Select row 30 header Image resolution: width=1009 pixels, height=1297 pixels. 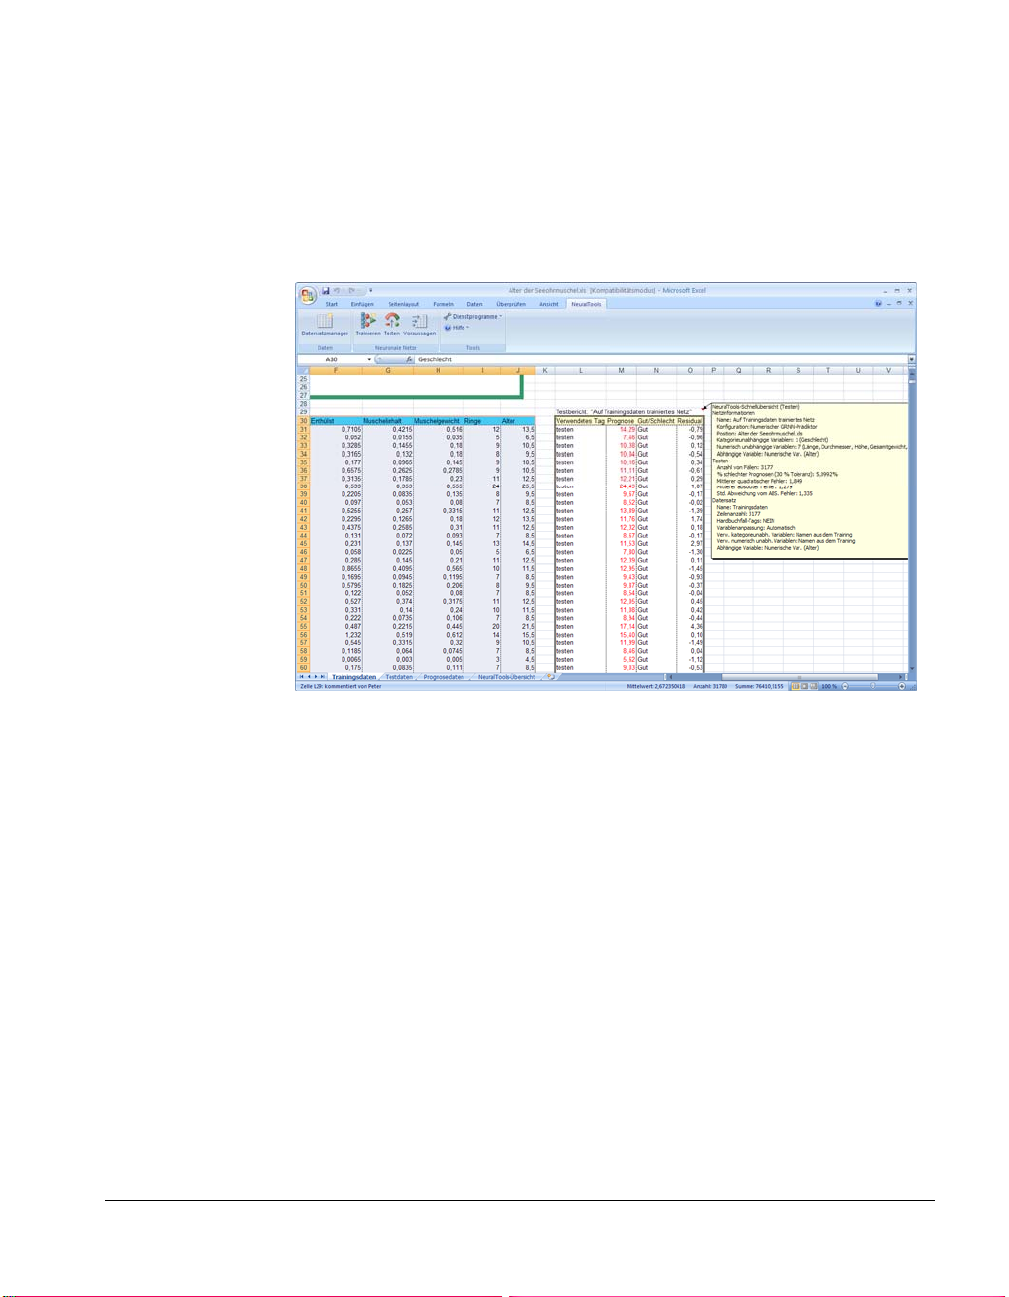[303, 421]
